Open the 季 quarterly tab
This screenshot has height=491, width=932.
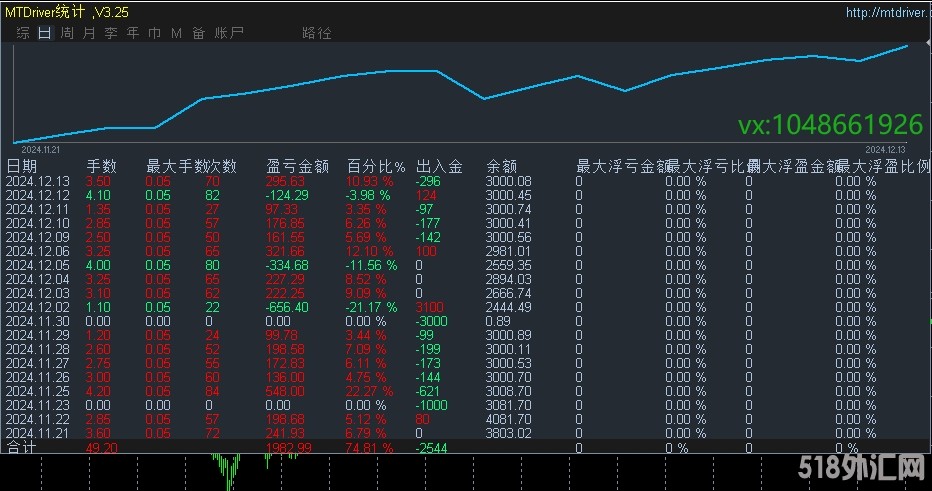pos(111,33)
